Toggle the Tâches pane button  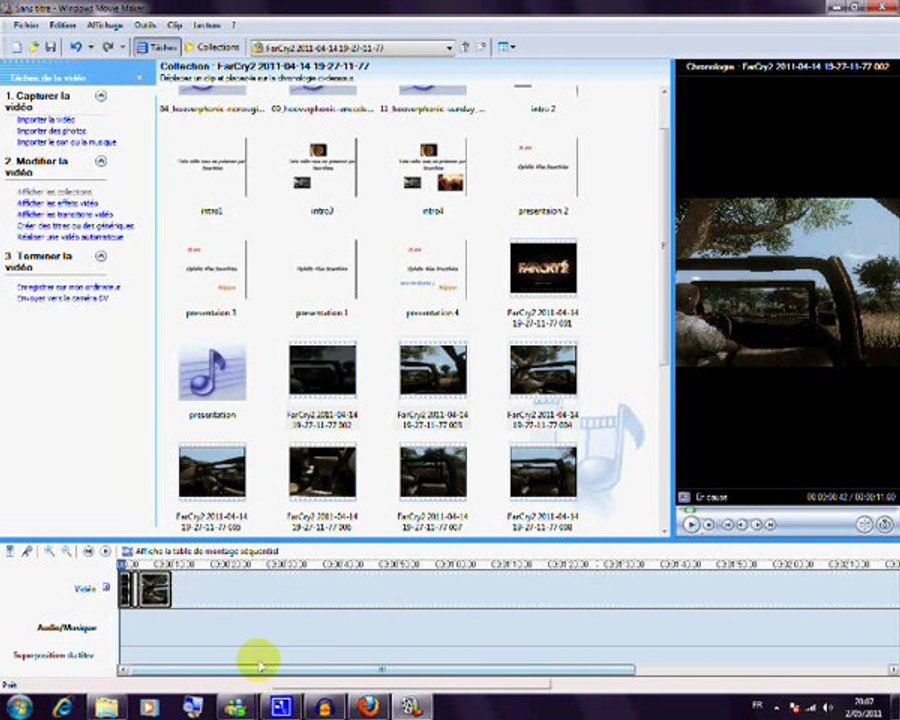(x=157, y=47)
